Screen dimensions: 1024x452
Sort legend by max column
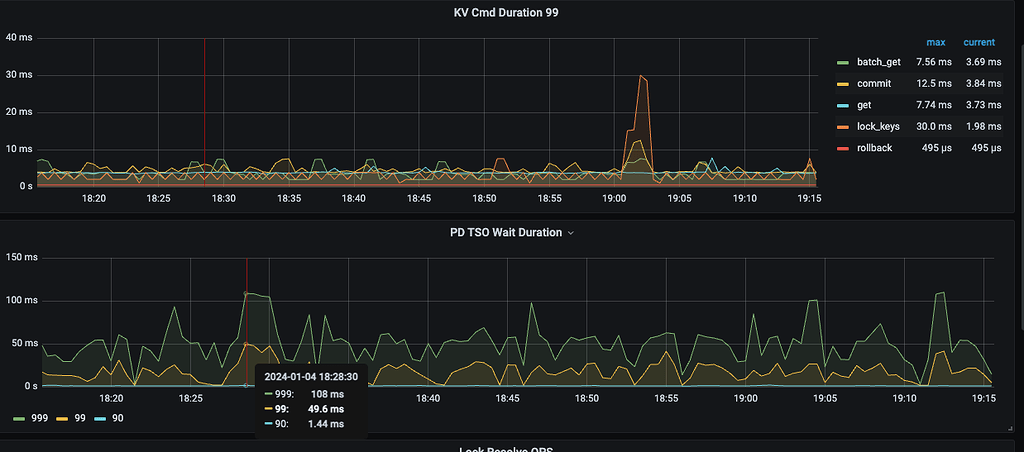[x=935, y=42]
